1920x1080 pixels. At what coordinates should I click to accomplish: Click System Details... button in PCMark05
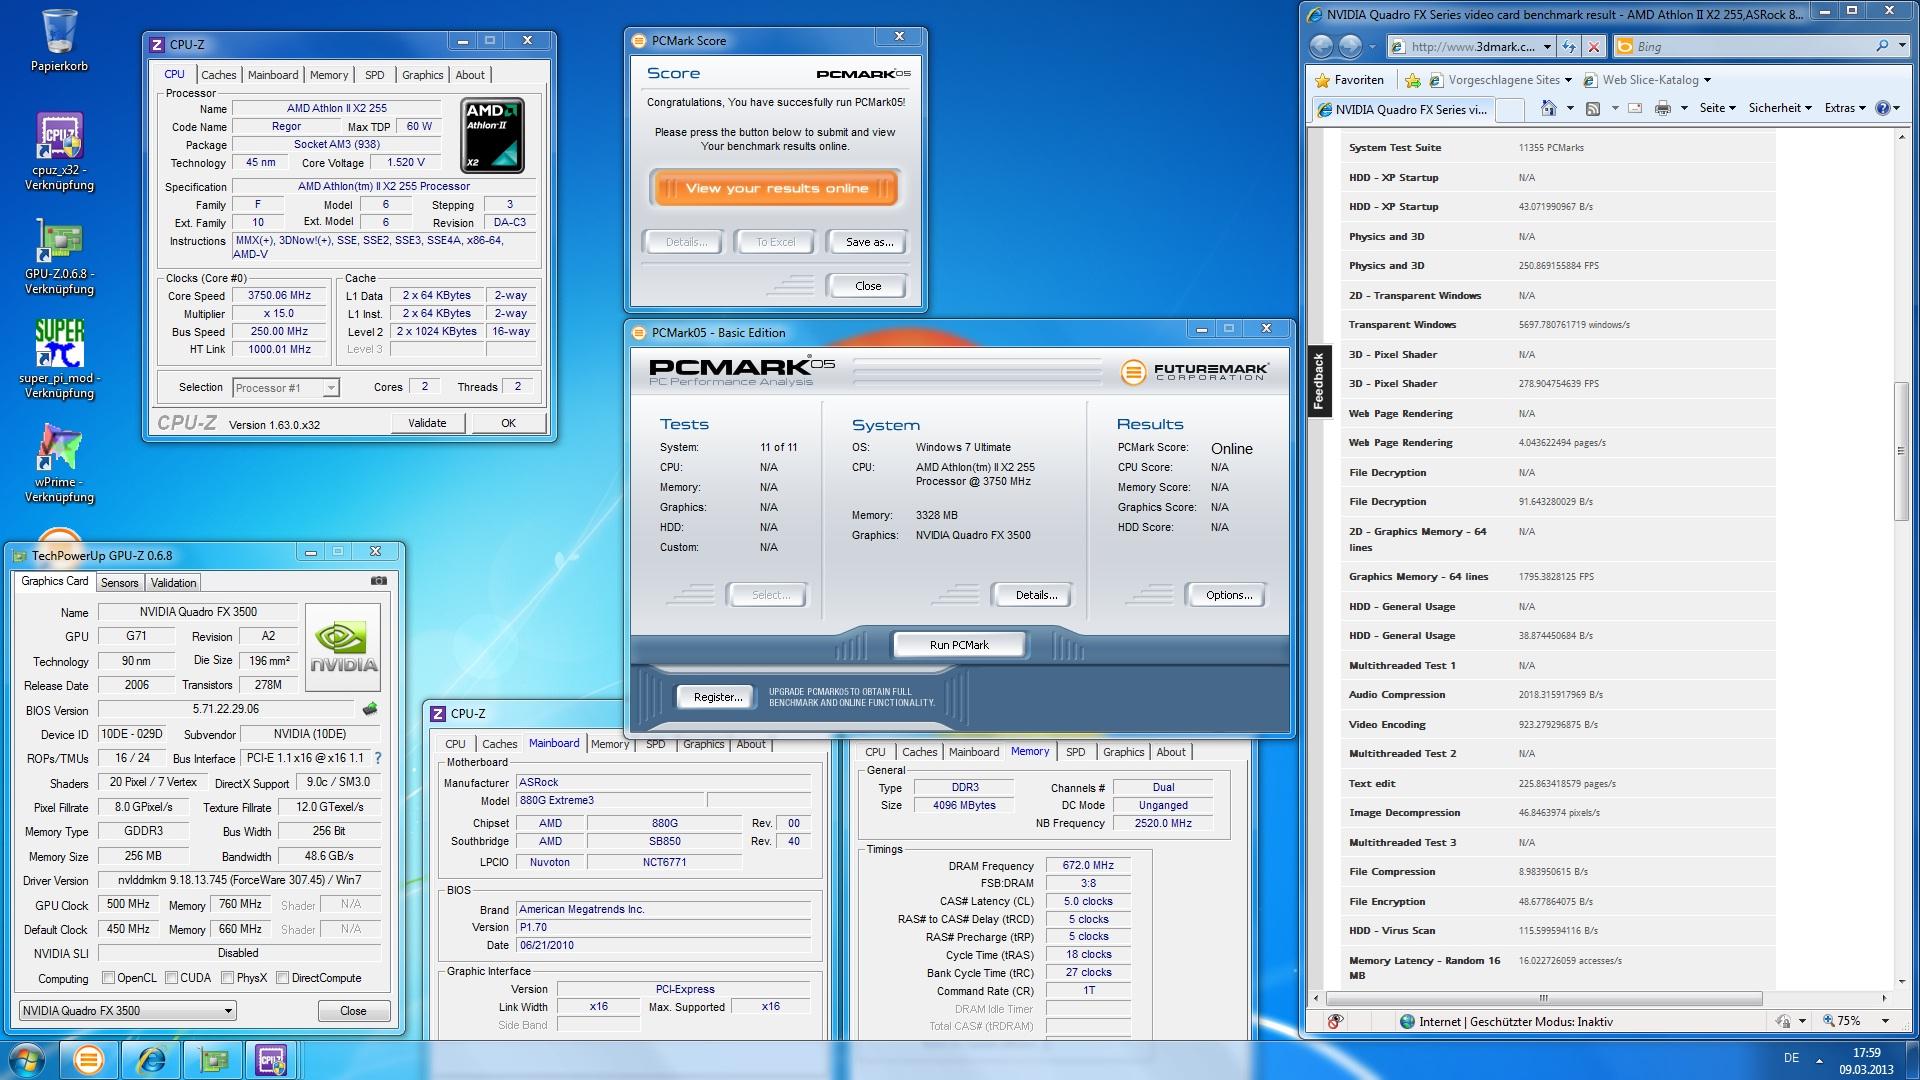click(1035, 595)
